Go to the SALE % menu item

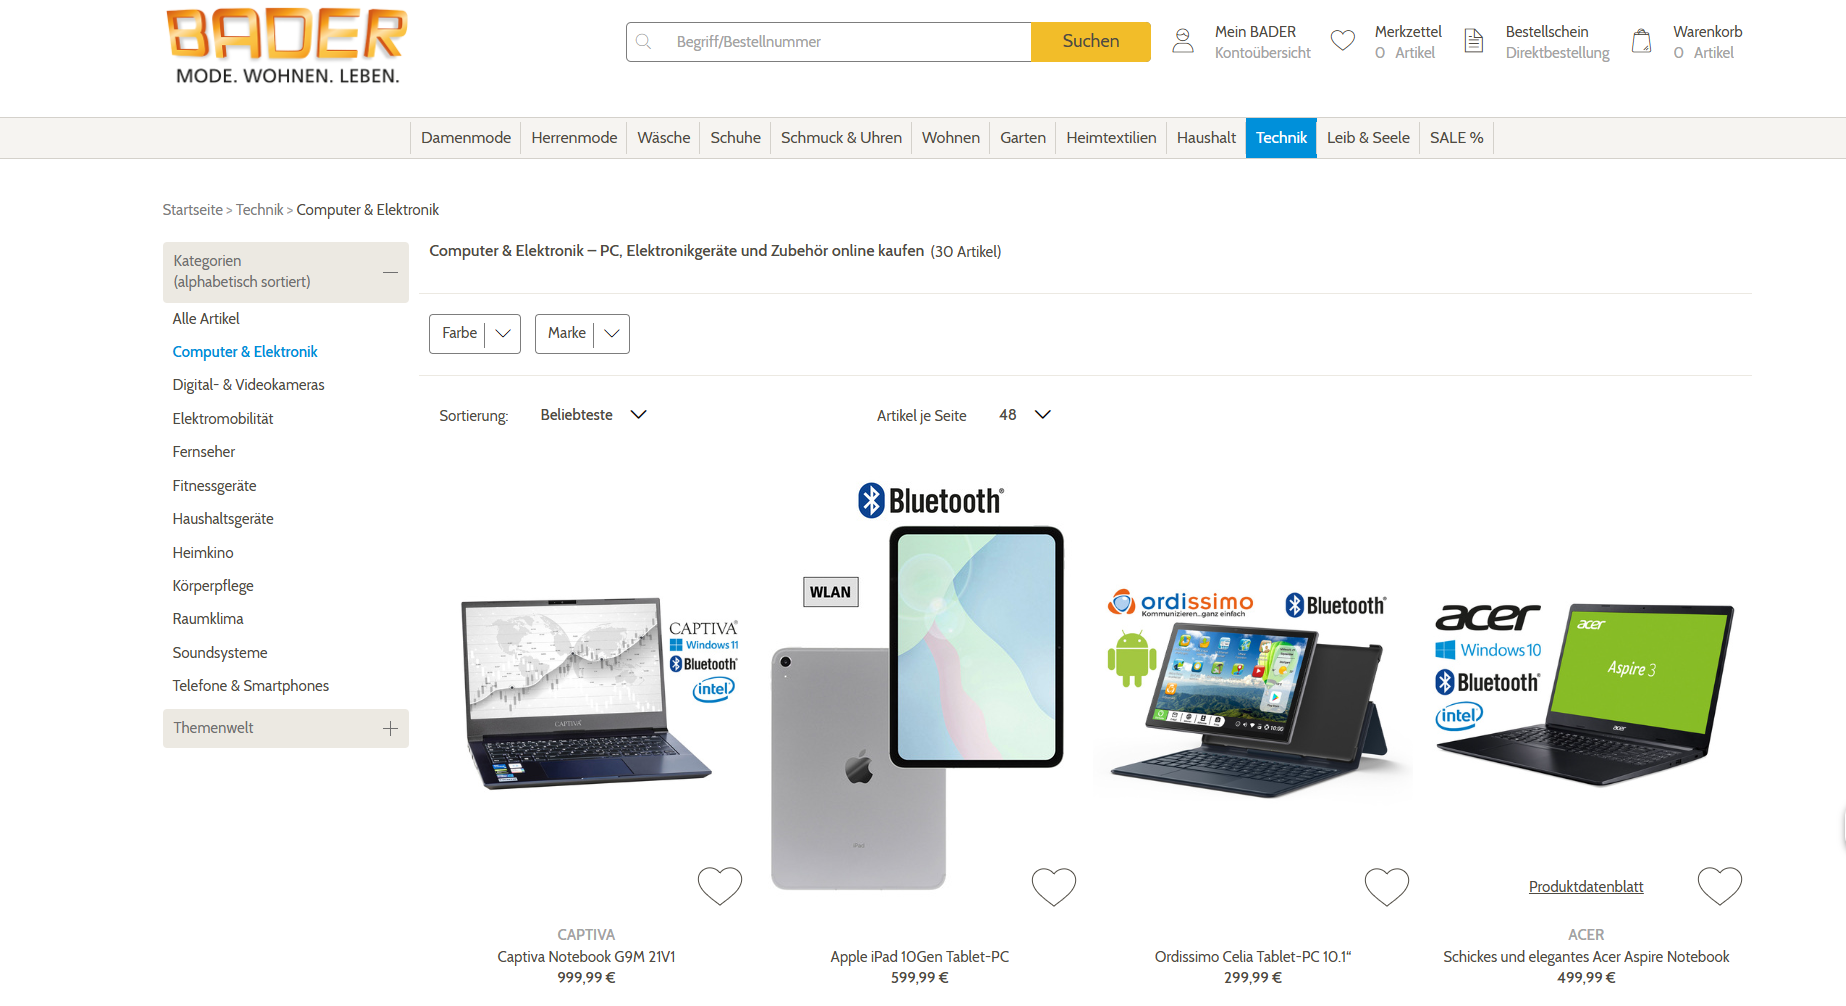pos(1456,138)
